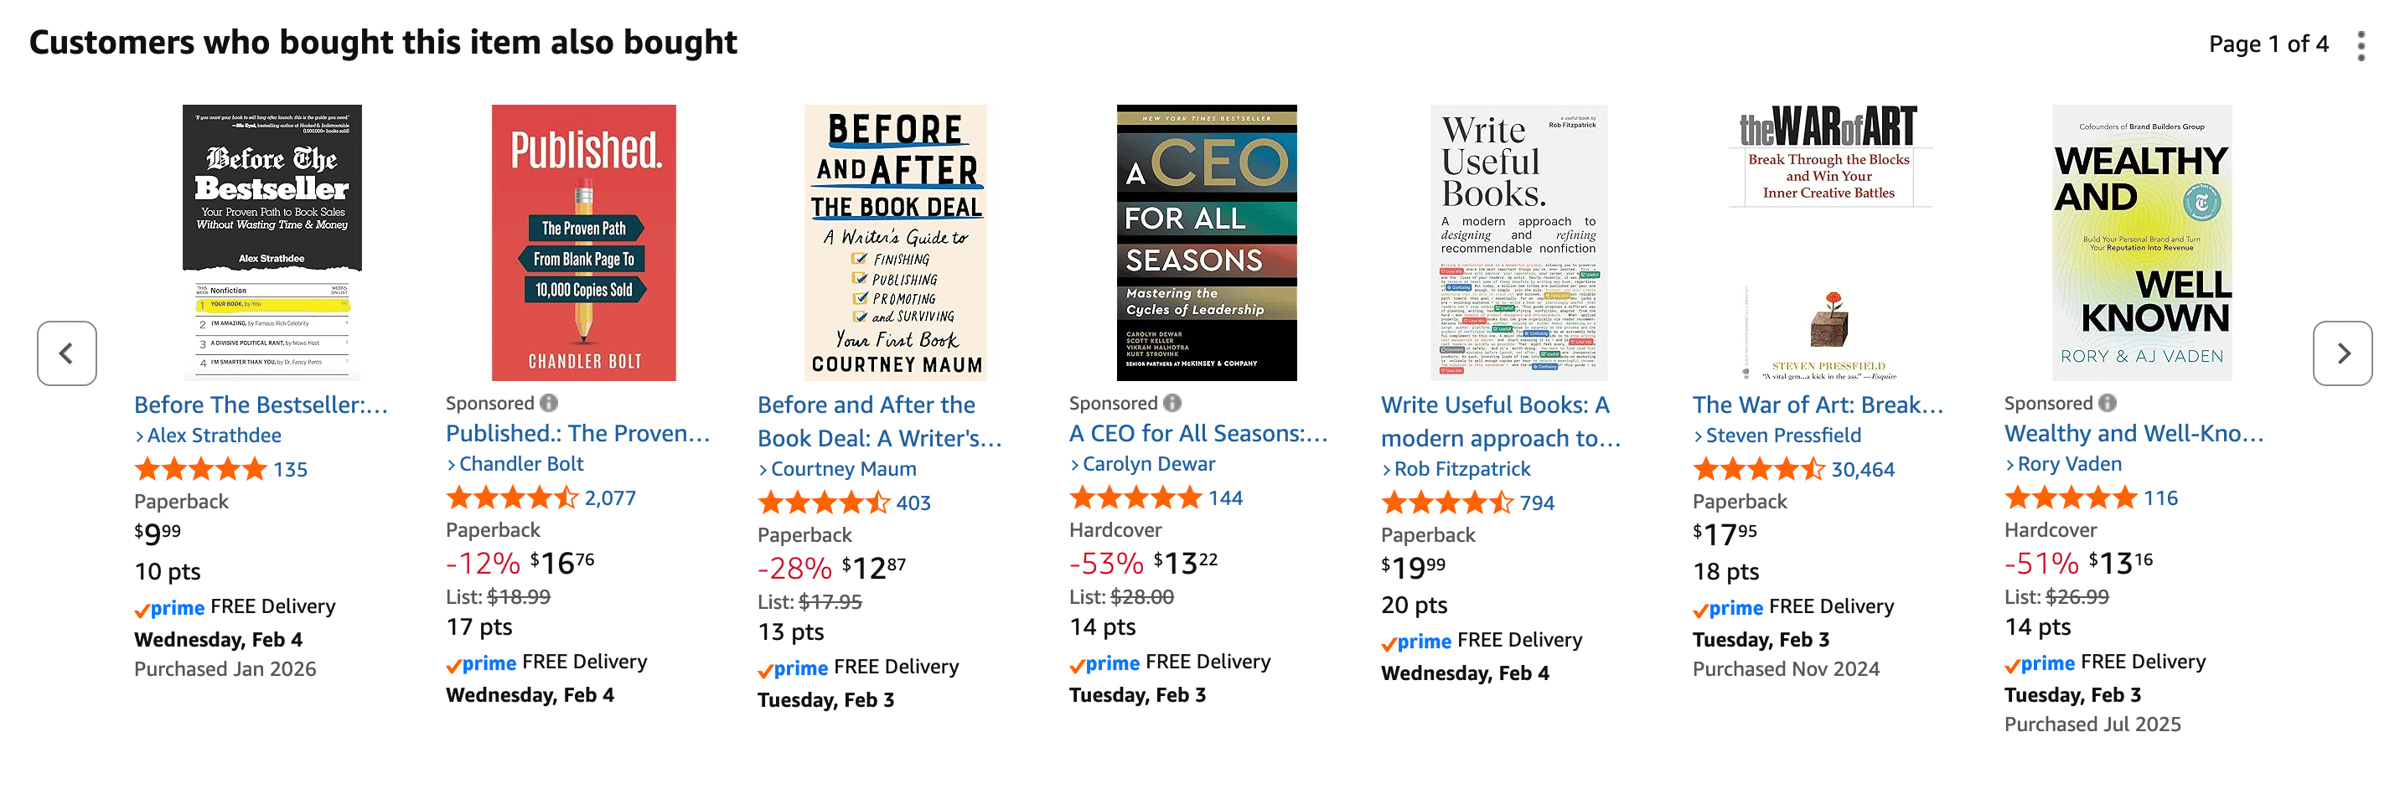Viewport: 2400px width, 799px height.
Task: Open star ratings for Before The Bestseller
Action: 200,469
